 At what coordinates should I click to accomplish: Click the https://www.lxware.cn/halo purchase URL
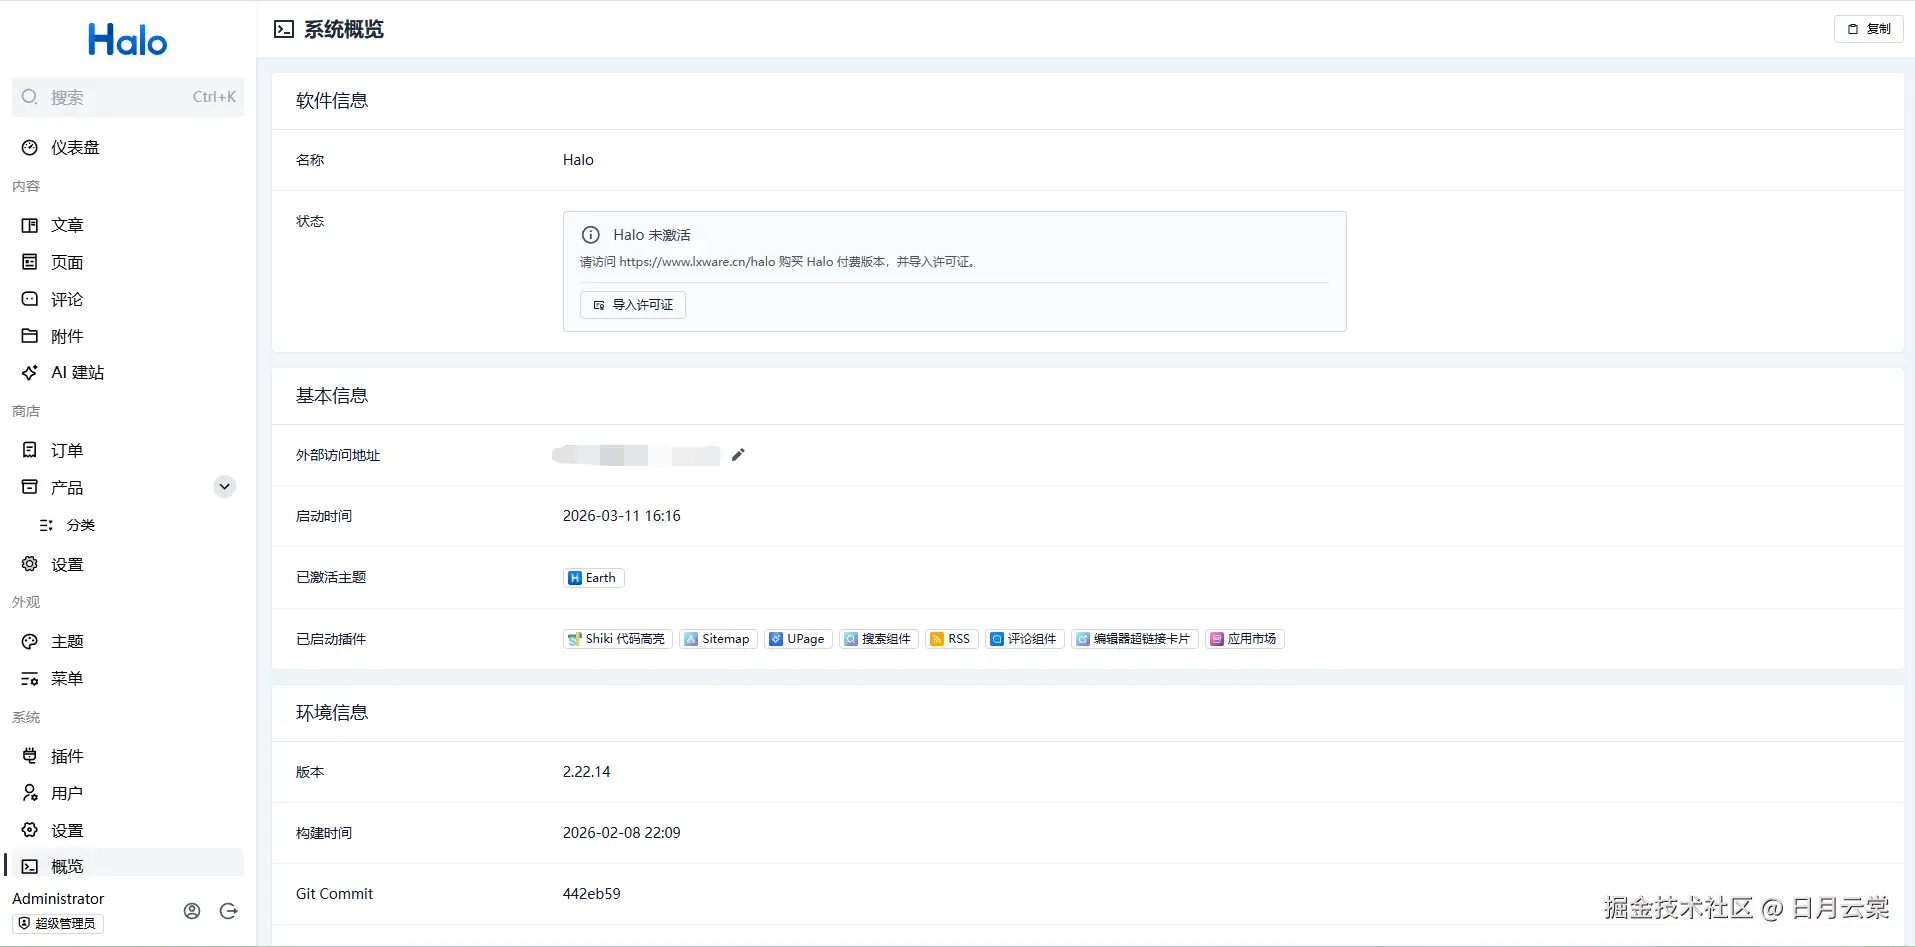[x=697, y=262]
